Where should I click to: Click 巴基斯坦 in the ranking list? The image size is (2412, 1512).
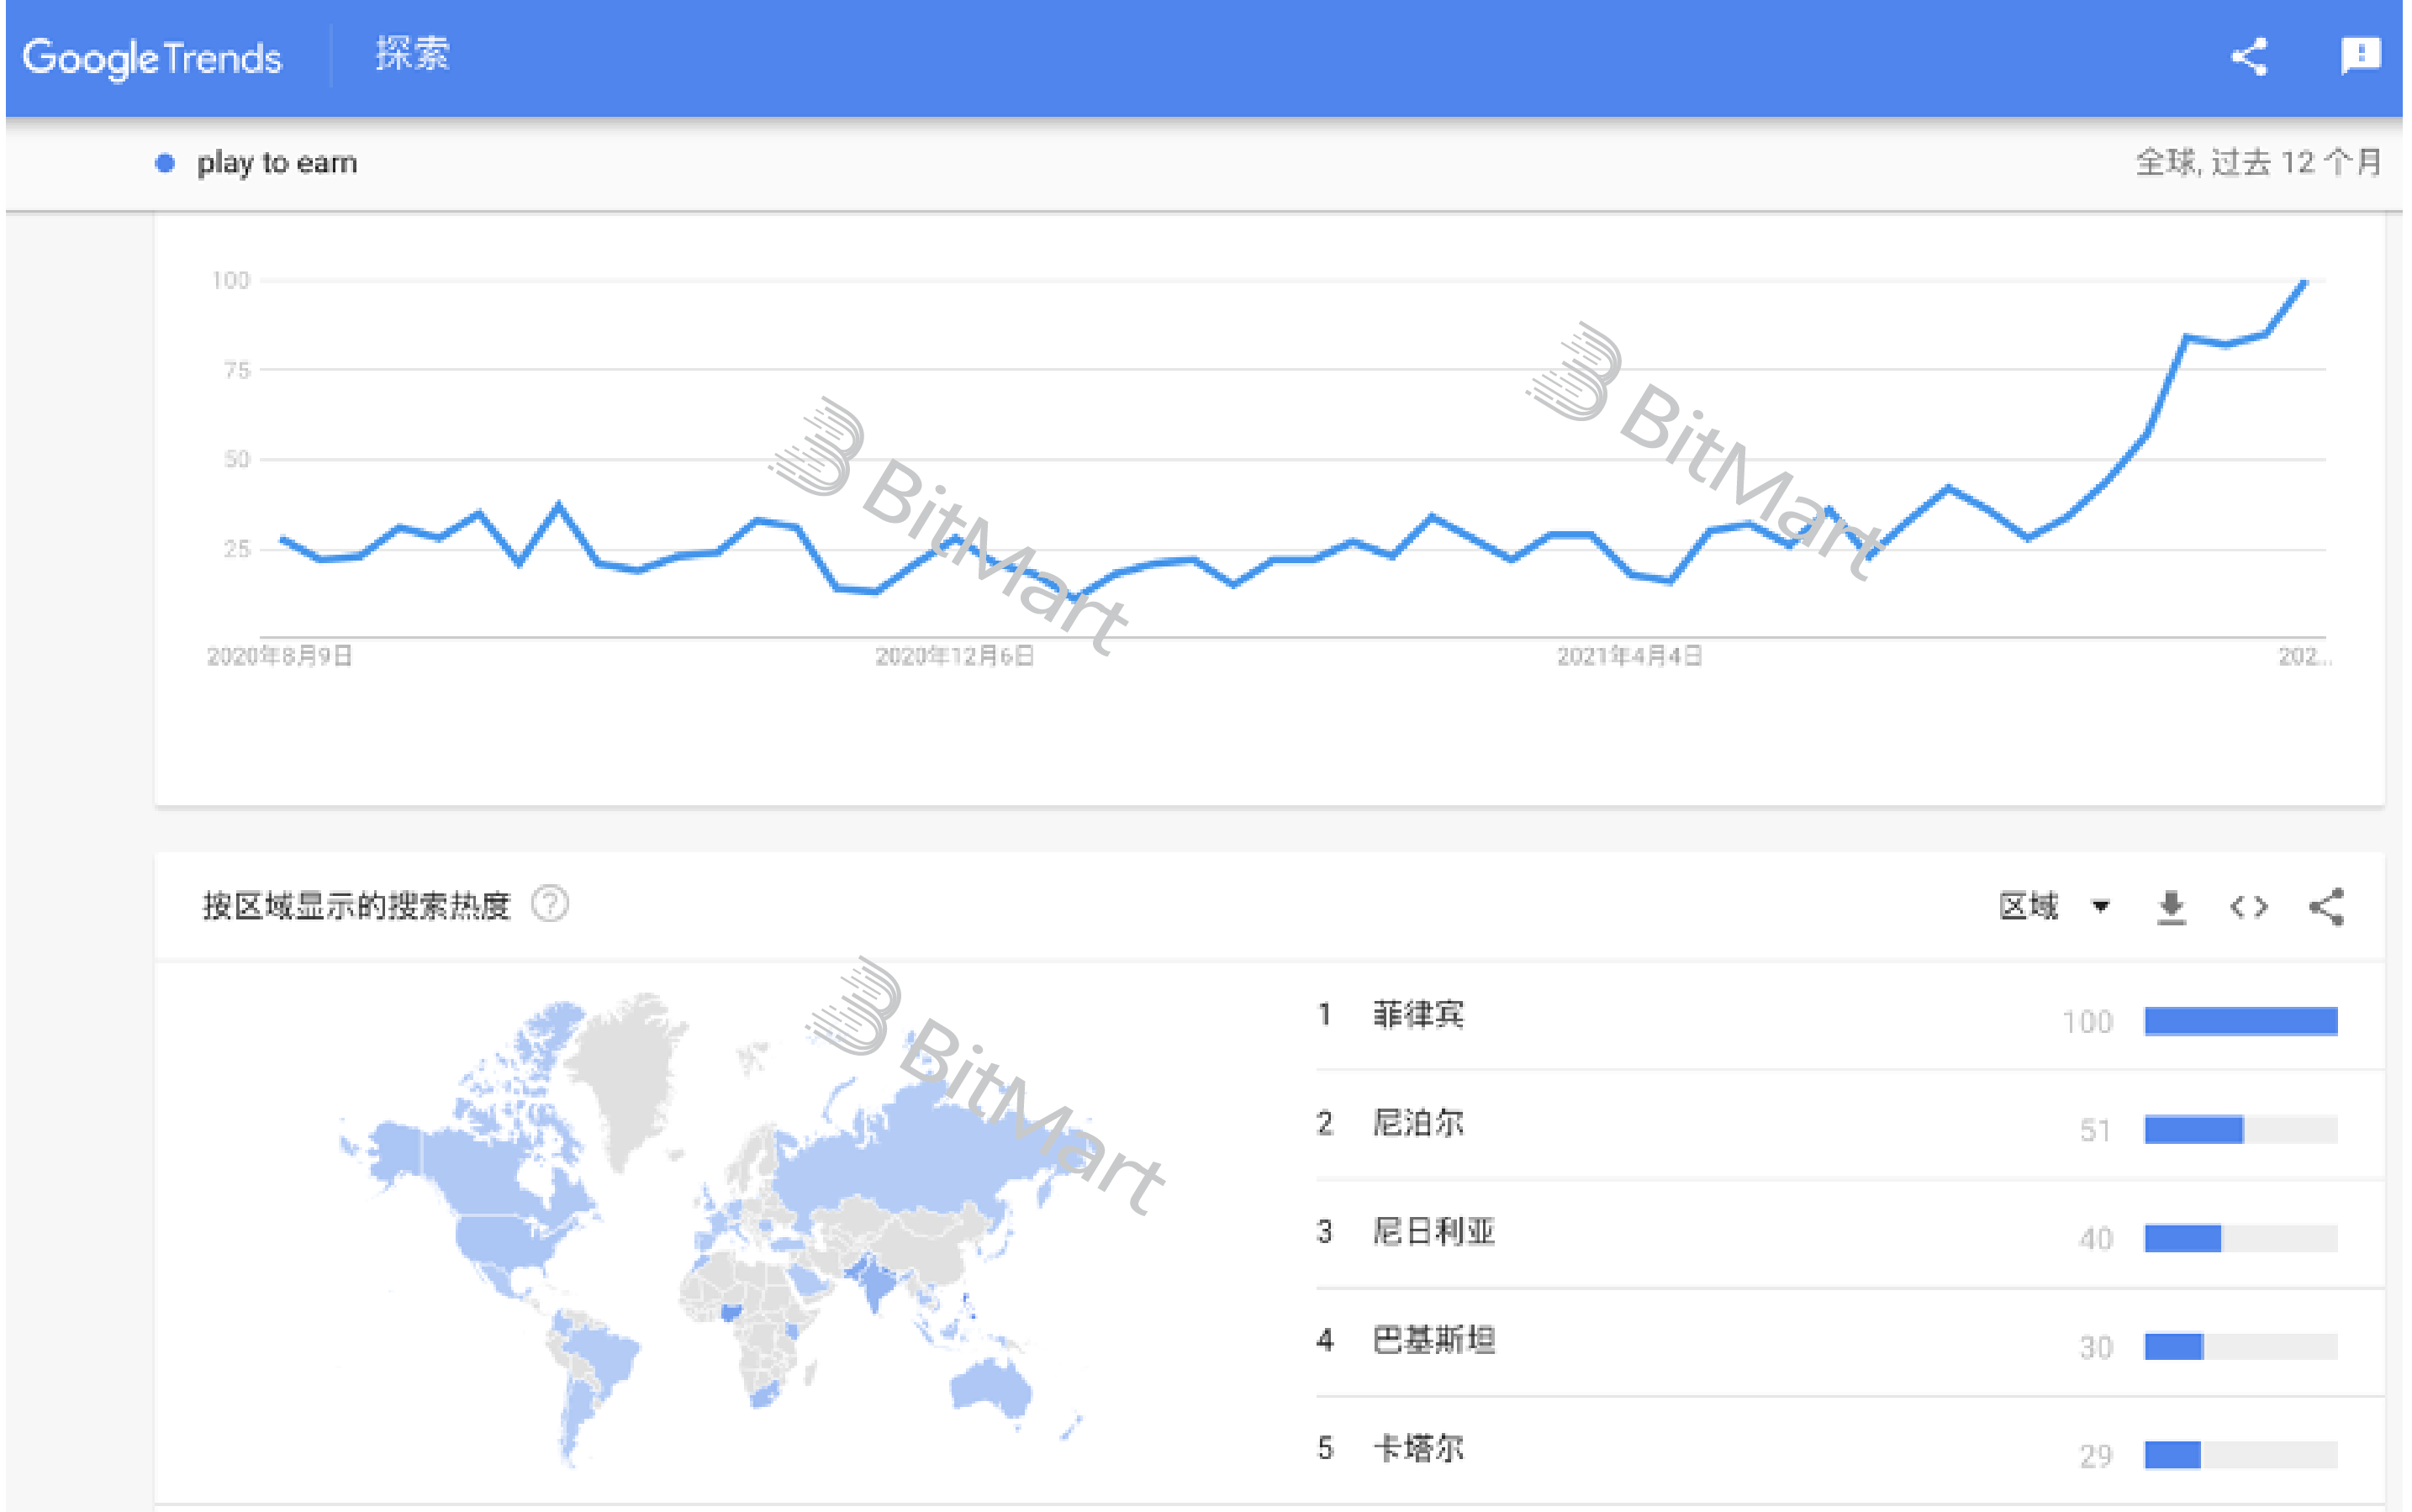pos(1433,1340)
